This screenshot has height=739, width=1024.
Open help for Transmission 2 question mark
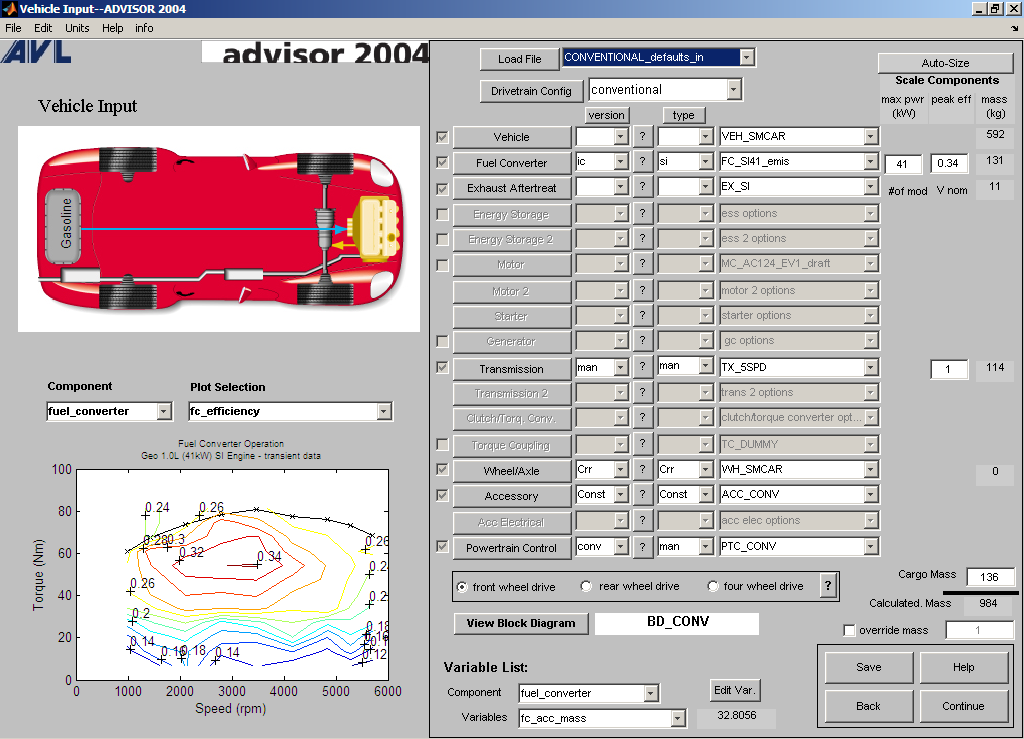pyautogui.click(x=643, y=392)
